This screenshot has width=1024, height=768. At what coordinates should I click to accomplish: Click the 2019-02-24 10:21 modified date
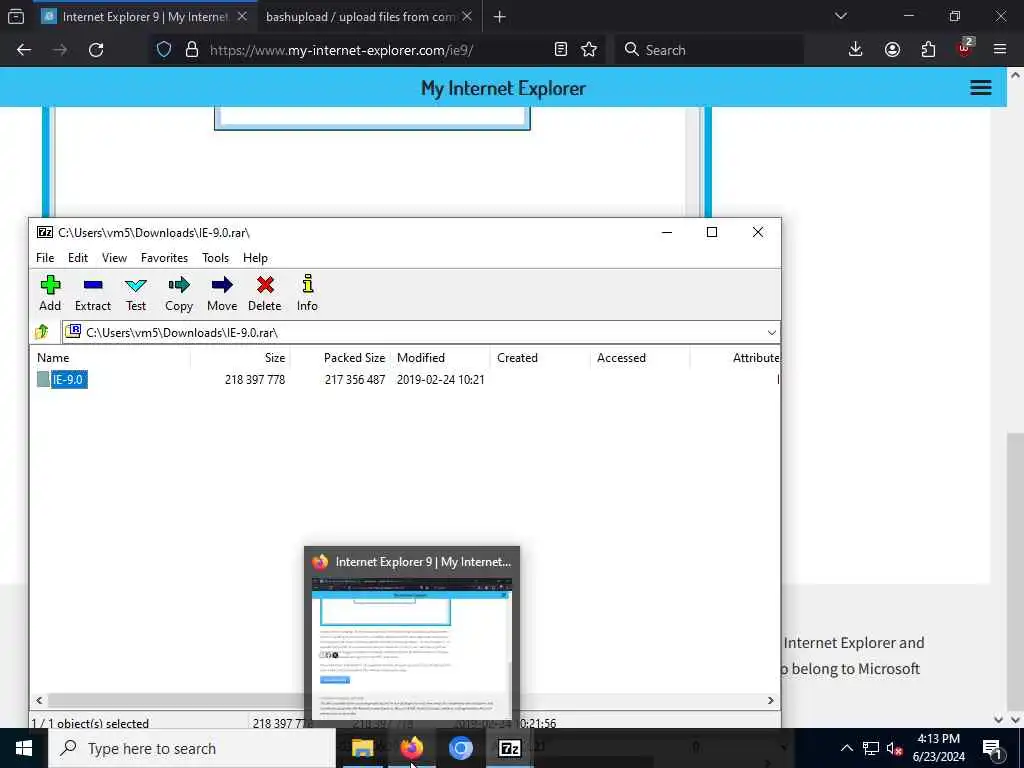click(x=441, y=379)
